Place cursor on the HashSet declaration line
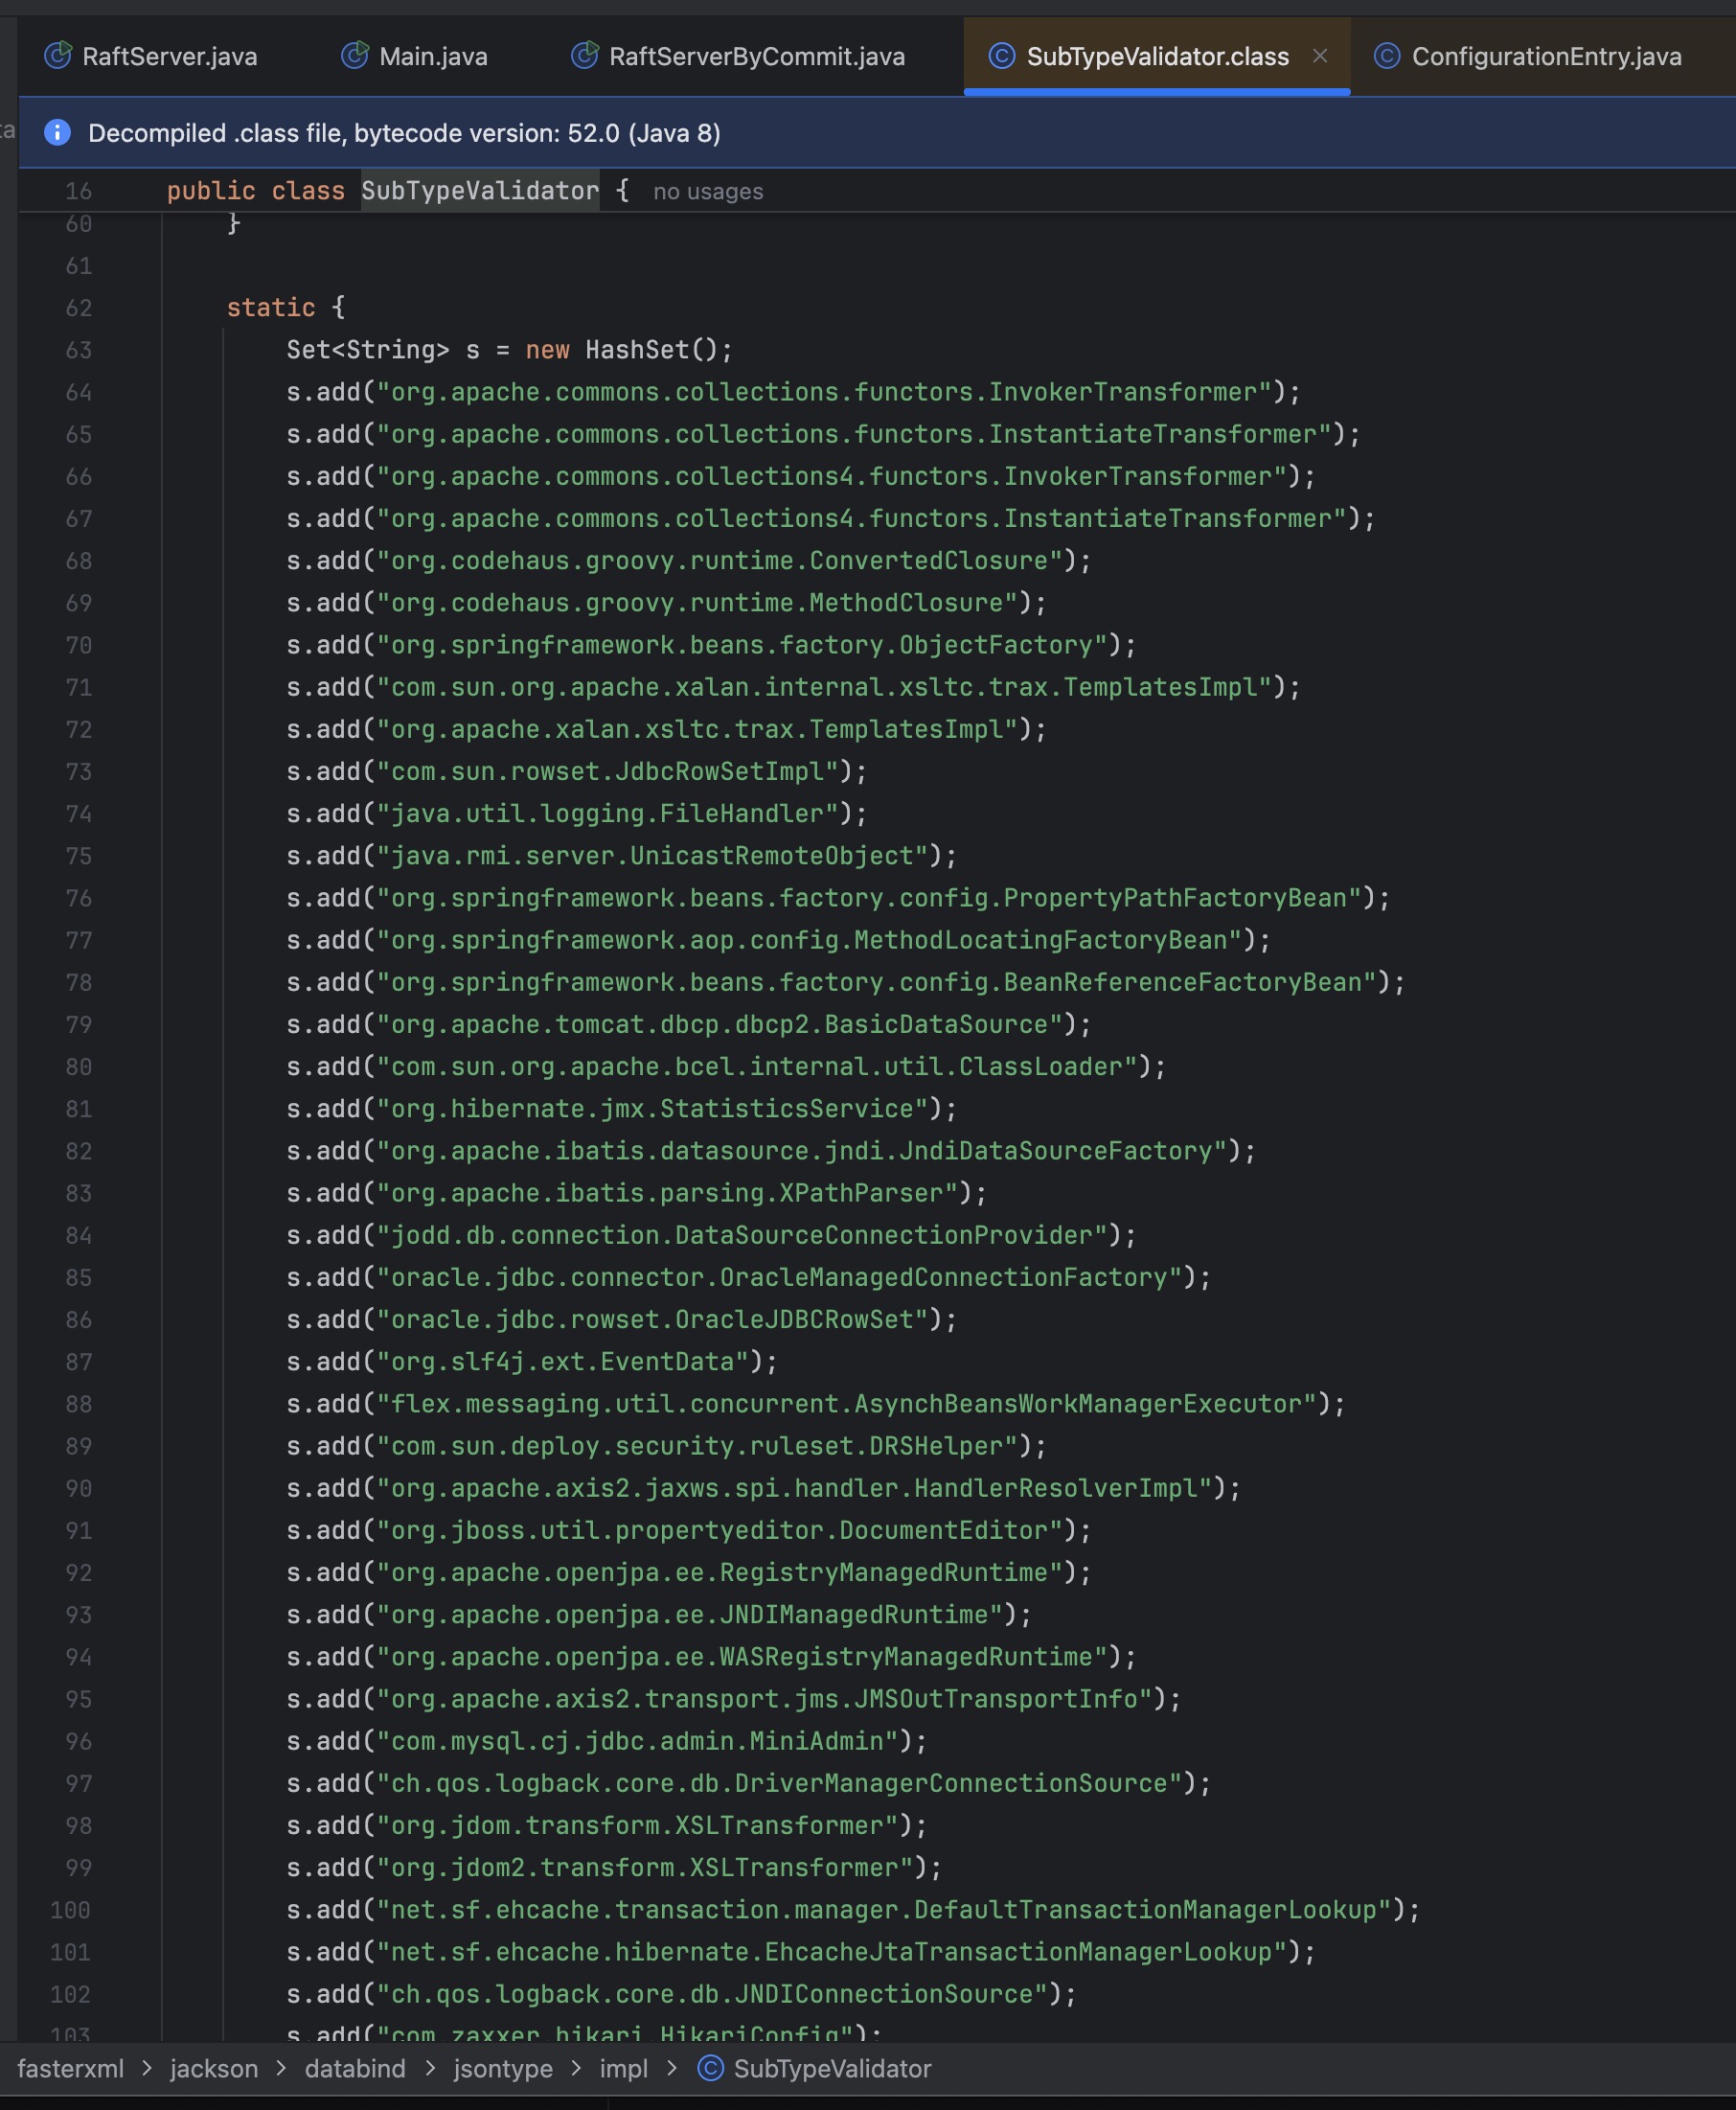 tap(510, 350)
